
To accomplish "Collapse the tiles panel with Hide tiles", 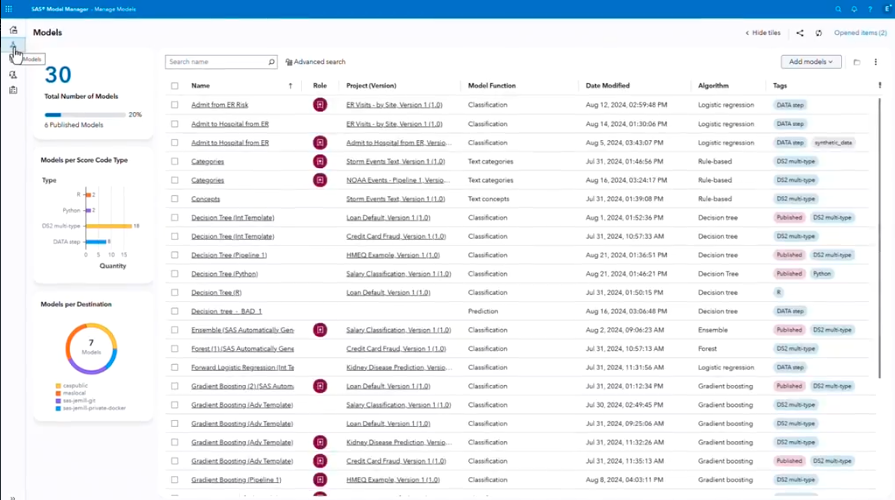I will 763,33.
